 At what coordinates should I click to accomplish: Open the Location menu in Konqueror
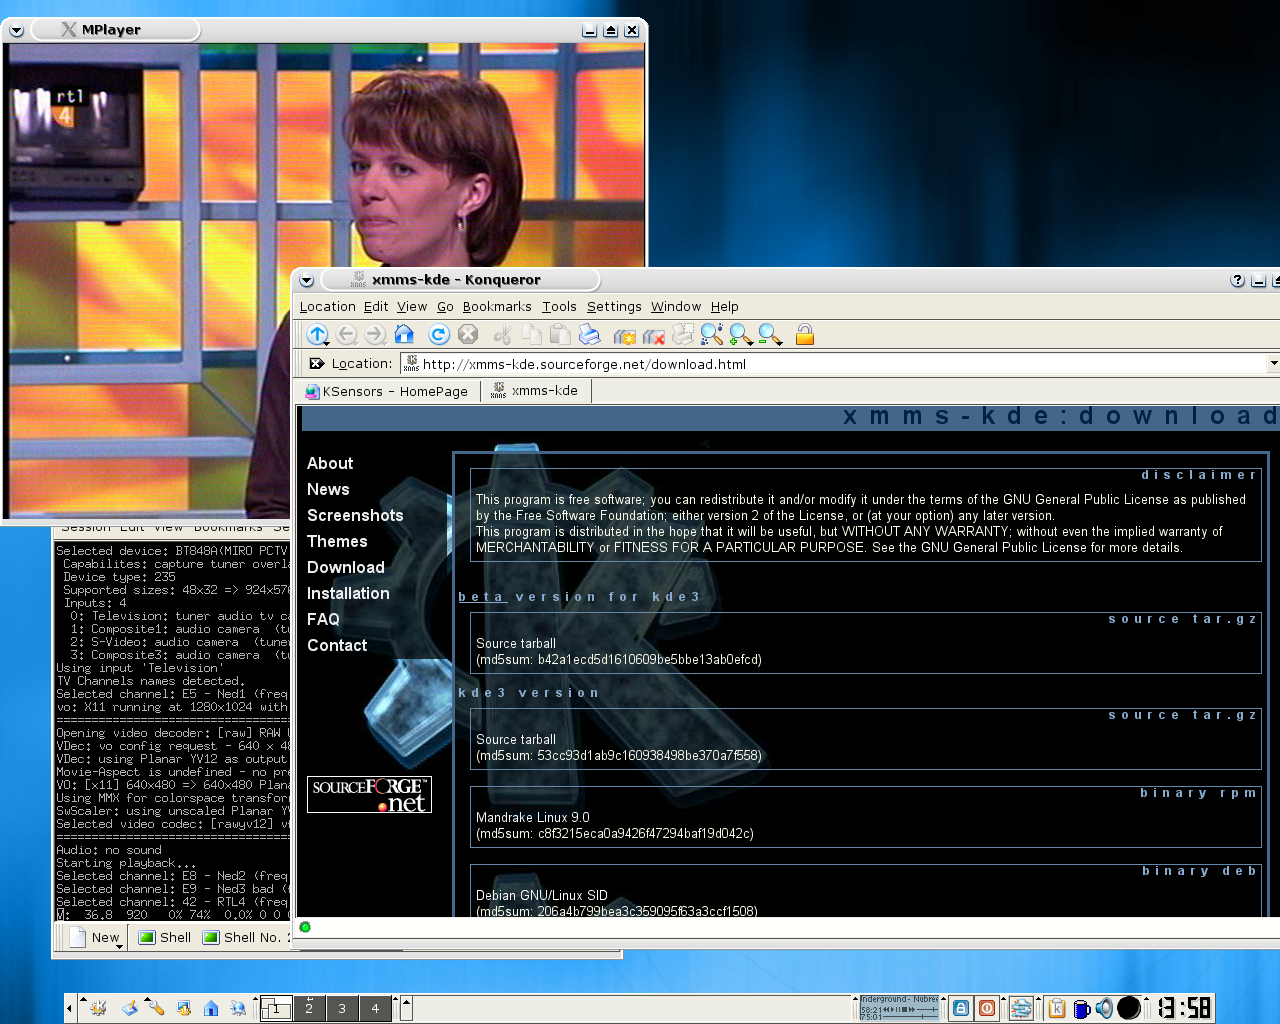pos(327,307)
